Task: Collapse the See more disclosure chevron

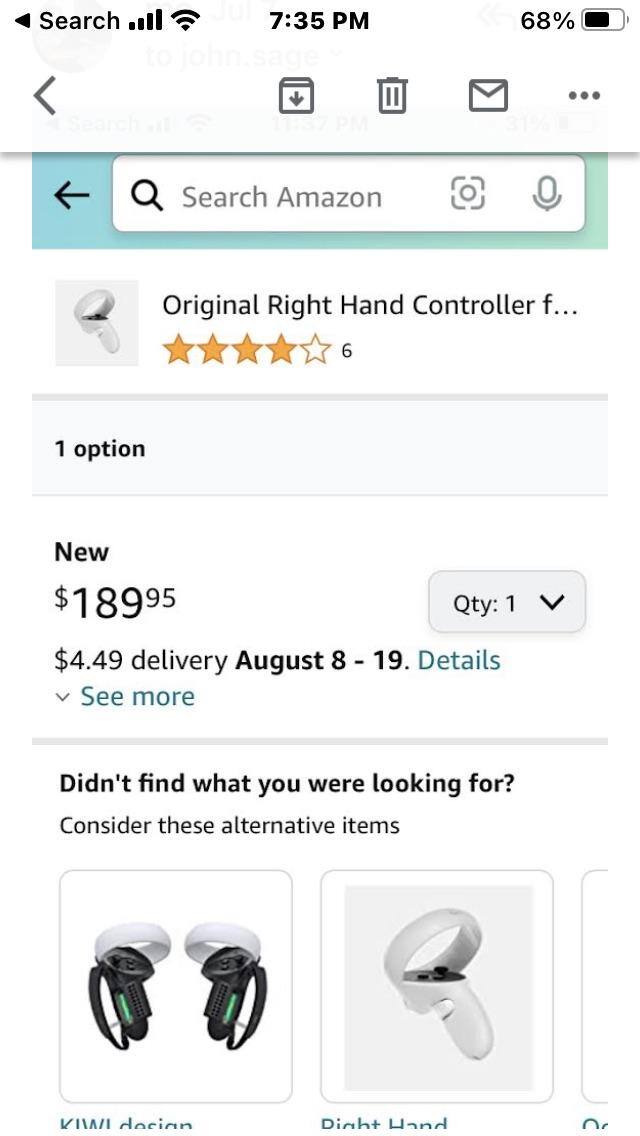Action: (64, 697)
